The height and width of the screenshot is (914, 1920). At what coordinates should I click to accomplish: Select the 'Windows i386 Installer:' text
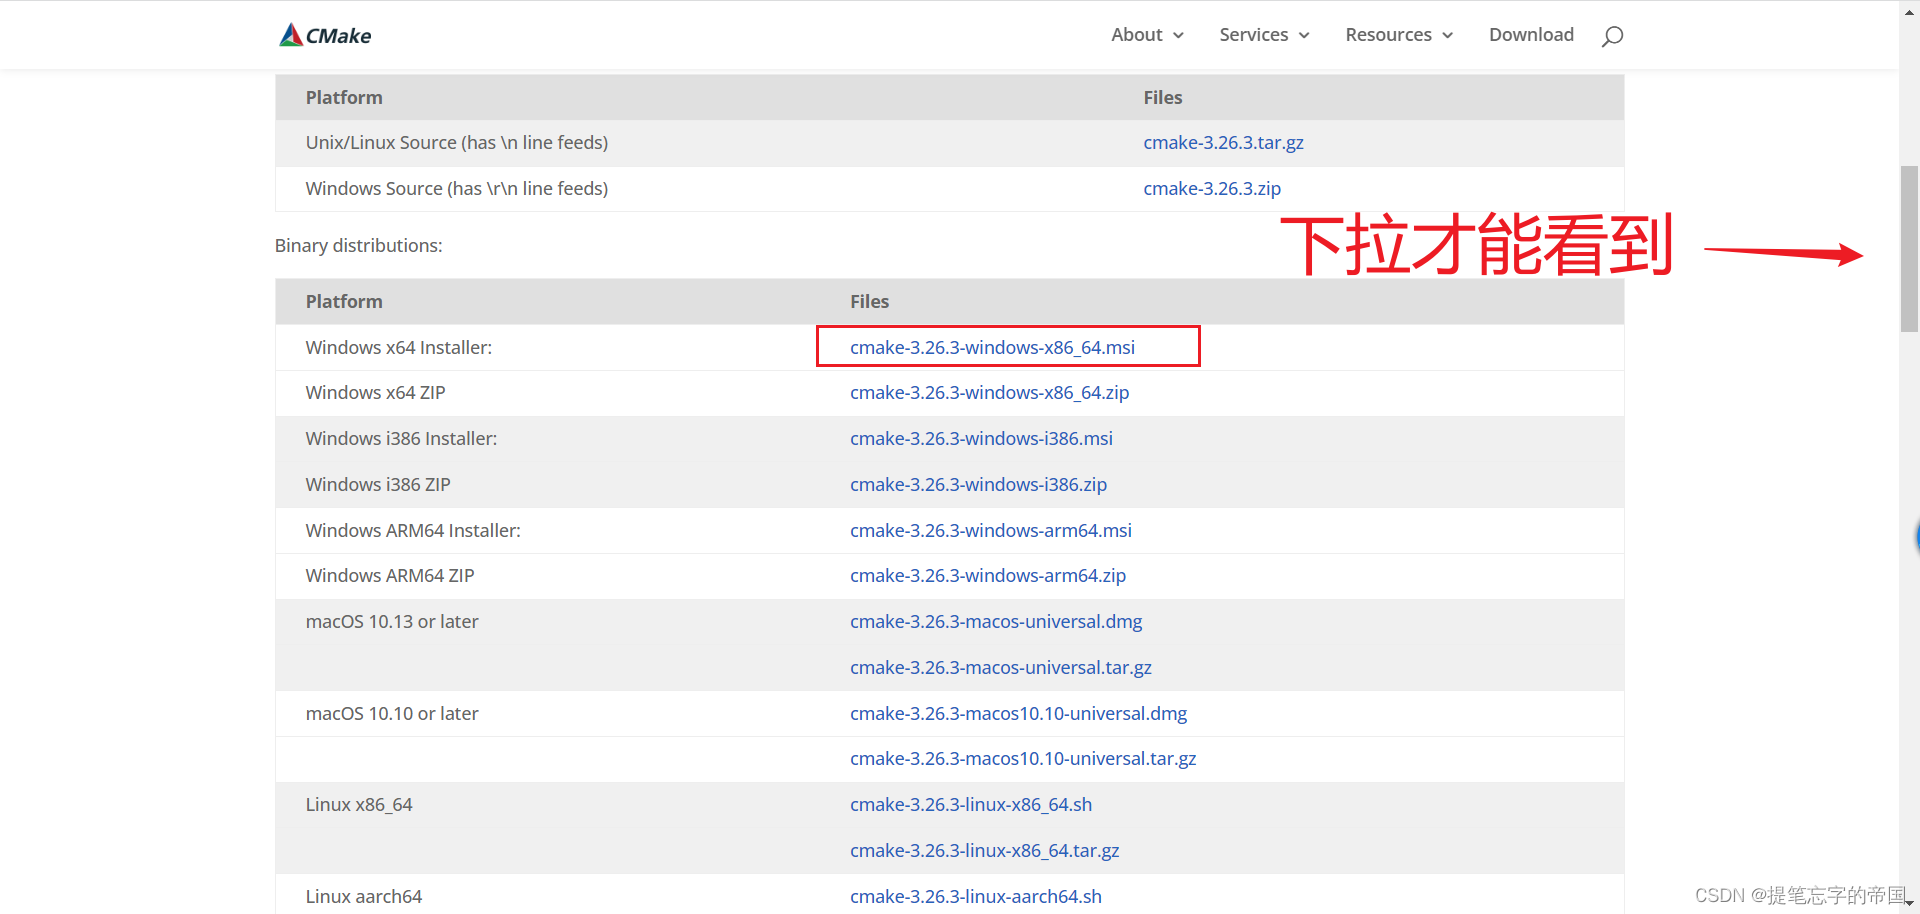[401, 439]
